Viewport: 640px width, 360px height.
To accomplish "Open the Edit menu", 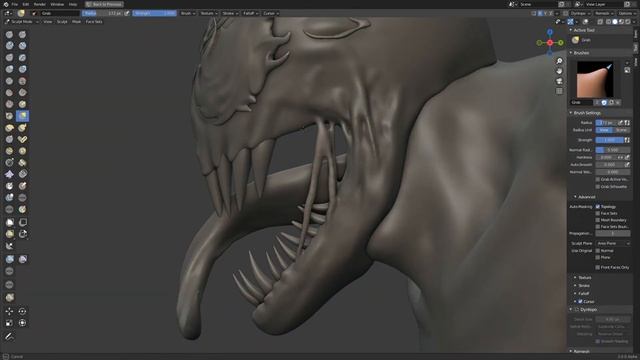I will pos(26,4).
